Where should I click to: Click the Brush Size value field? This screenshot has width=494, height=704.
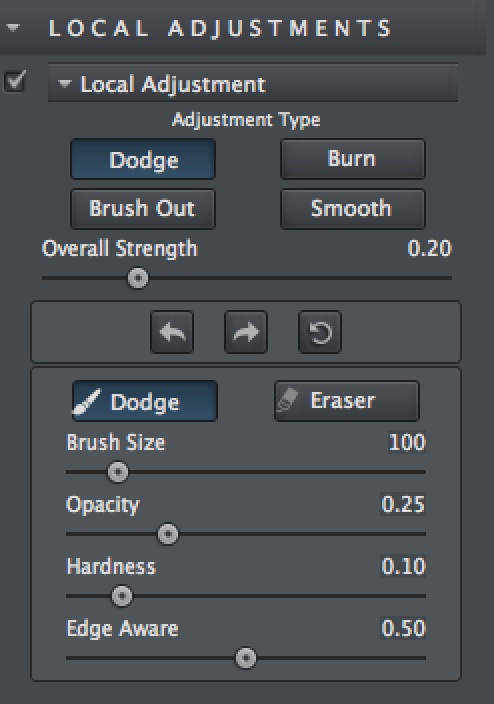pos(407,442)
